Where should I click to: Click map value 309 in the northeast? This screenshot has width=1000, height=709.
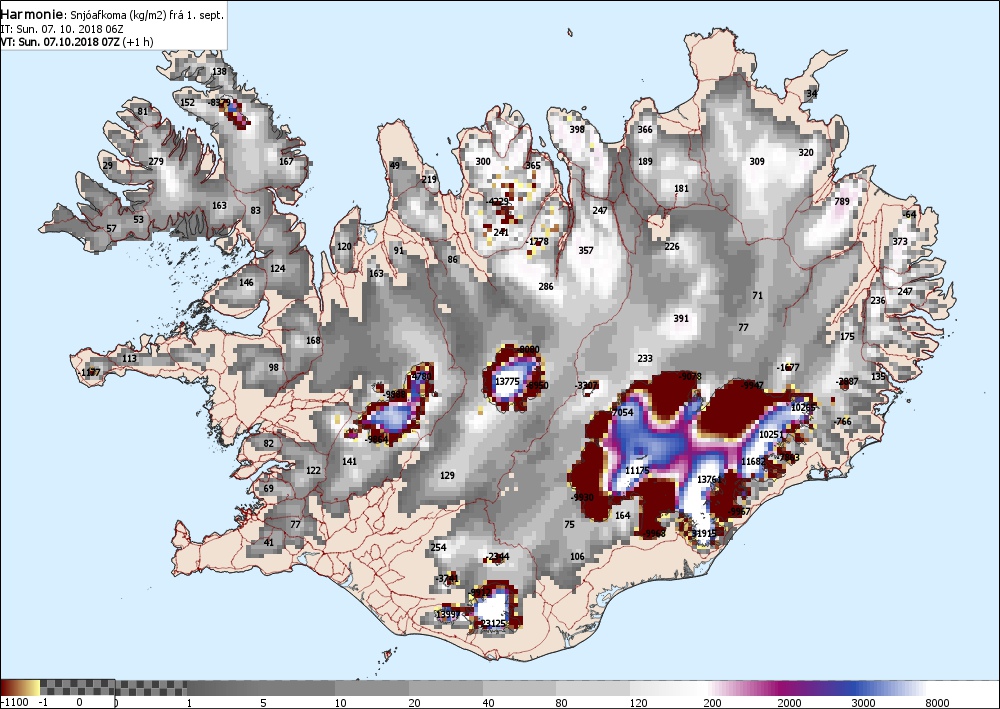757,161
